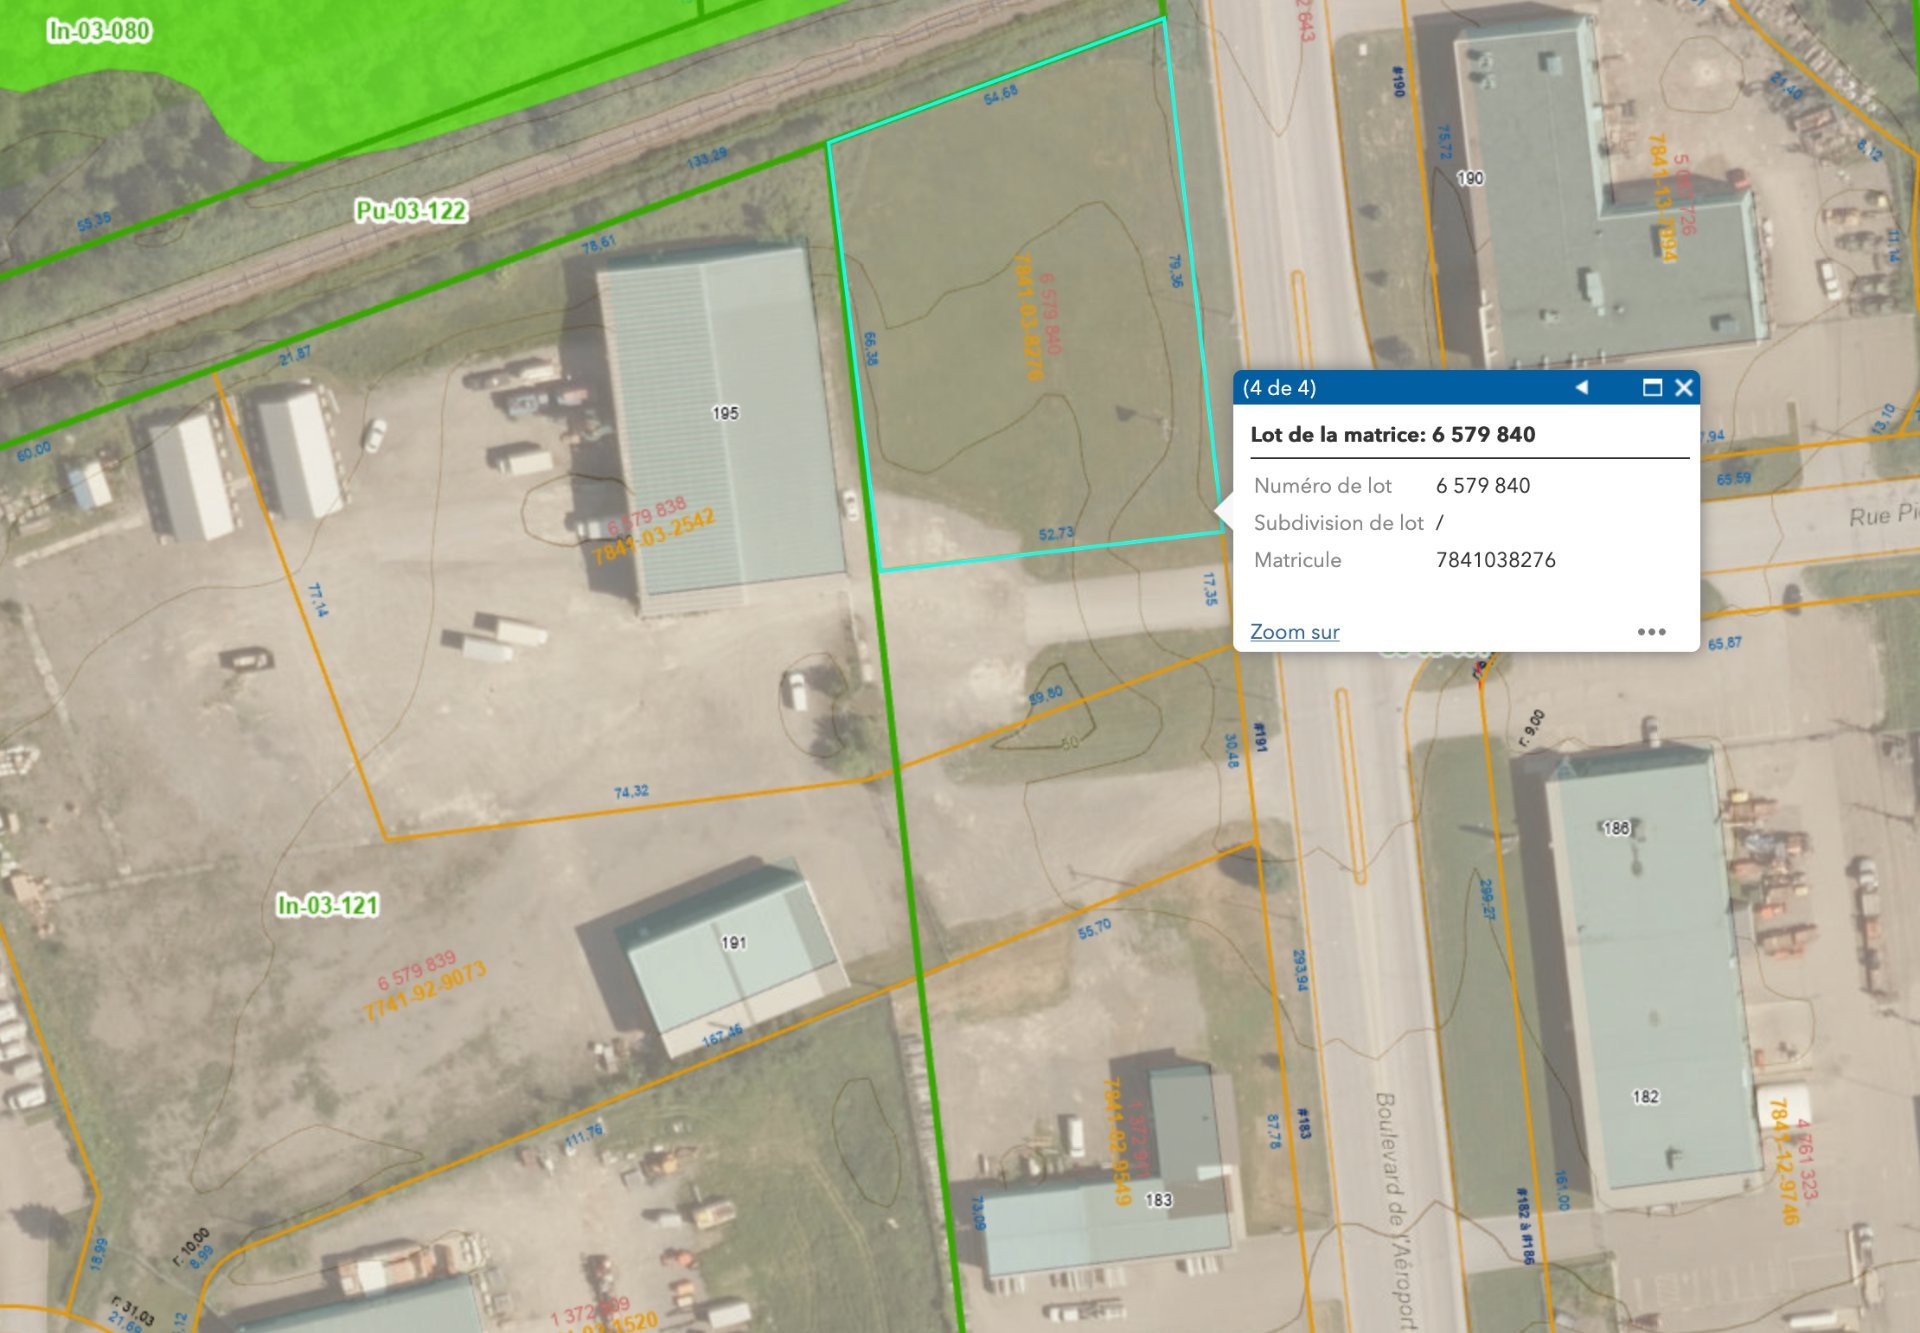Click building number 190 label on map
The height and width of the screenshot is (1333, 1920).
[x=1470, y=178]
